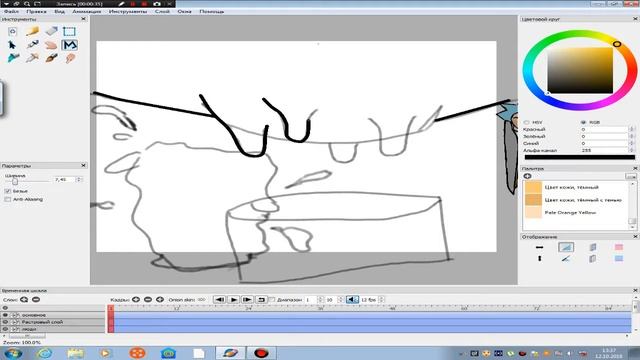The image size is (640, 360).
Task: Step the alpha channel value spinner
Action: coord(632,150)
